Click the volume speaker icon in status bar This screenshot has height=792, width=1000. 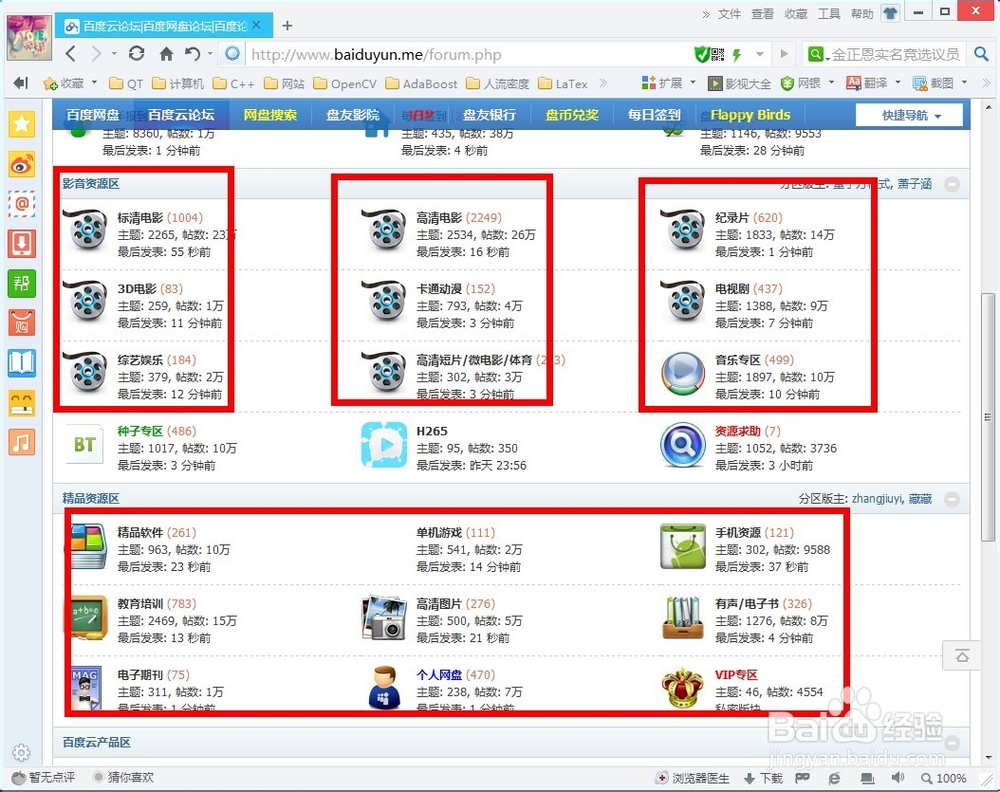898,778
